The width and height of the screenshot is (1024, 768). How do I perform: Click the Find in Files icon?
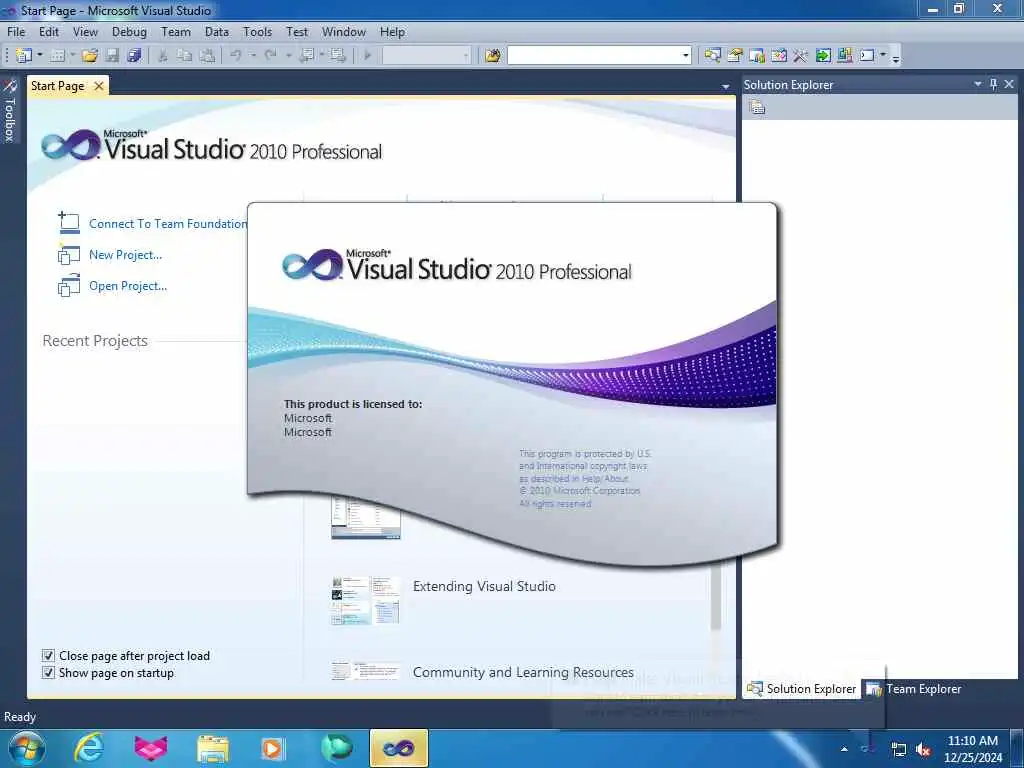coord(493,56)
